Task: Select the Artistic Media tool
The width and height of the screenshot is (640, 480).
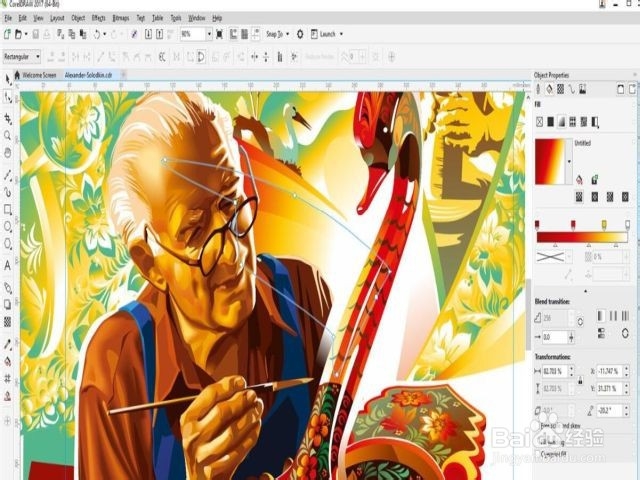Action: [x=7, y=192]
